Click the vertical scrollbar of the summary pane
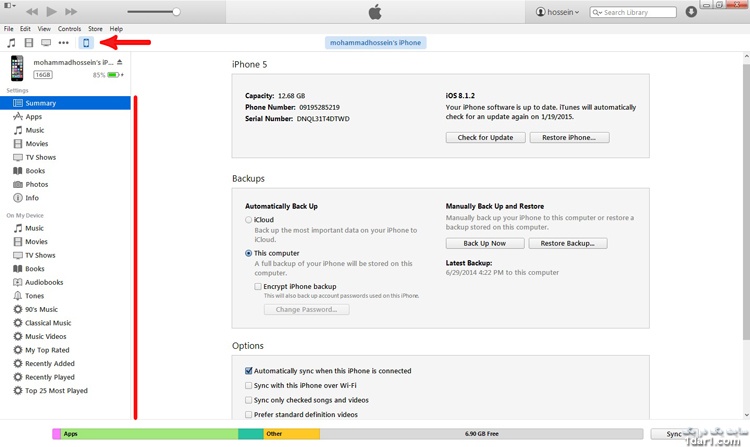Viewport: 750px width, 447px height. [x=746, y=202]
